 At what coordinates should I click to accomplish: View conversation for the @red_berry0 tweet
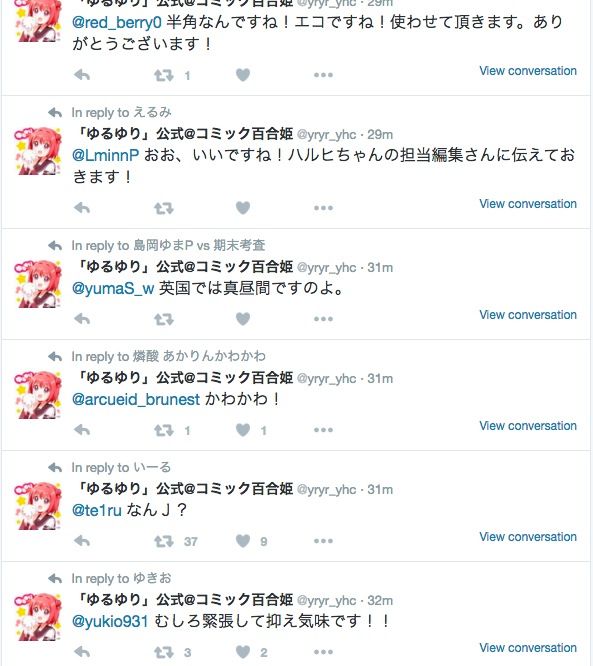point(528,71)
